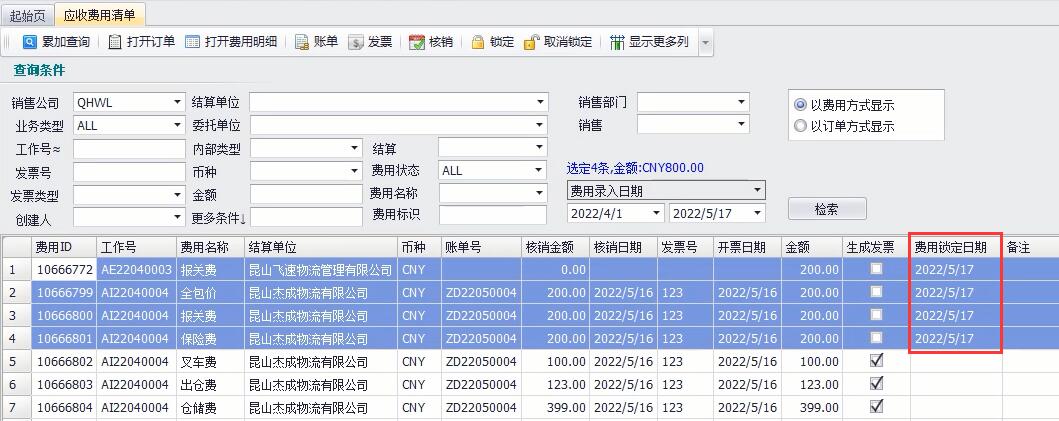Click the 取消锁定 unlock icon
The width and height of the screenshot is (1059, 421).
click(x=531, y=42)
